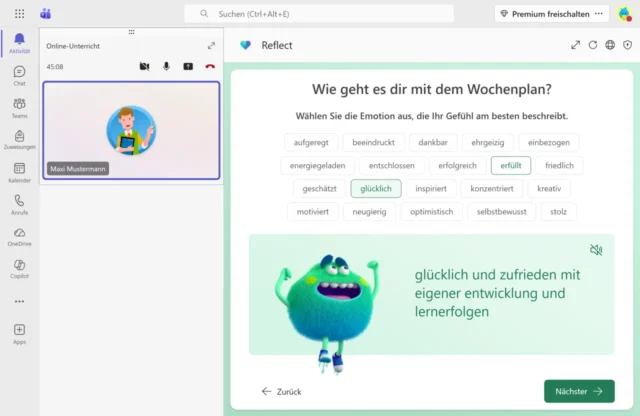Select the emotion aufgeregt

click(311, 142)
